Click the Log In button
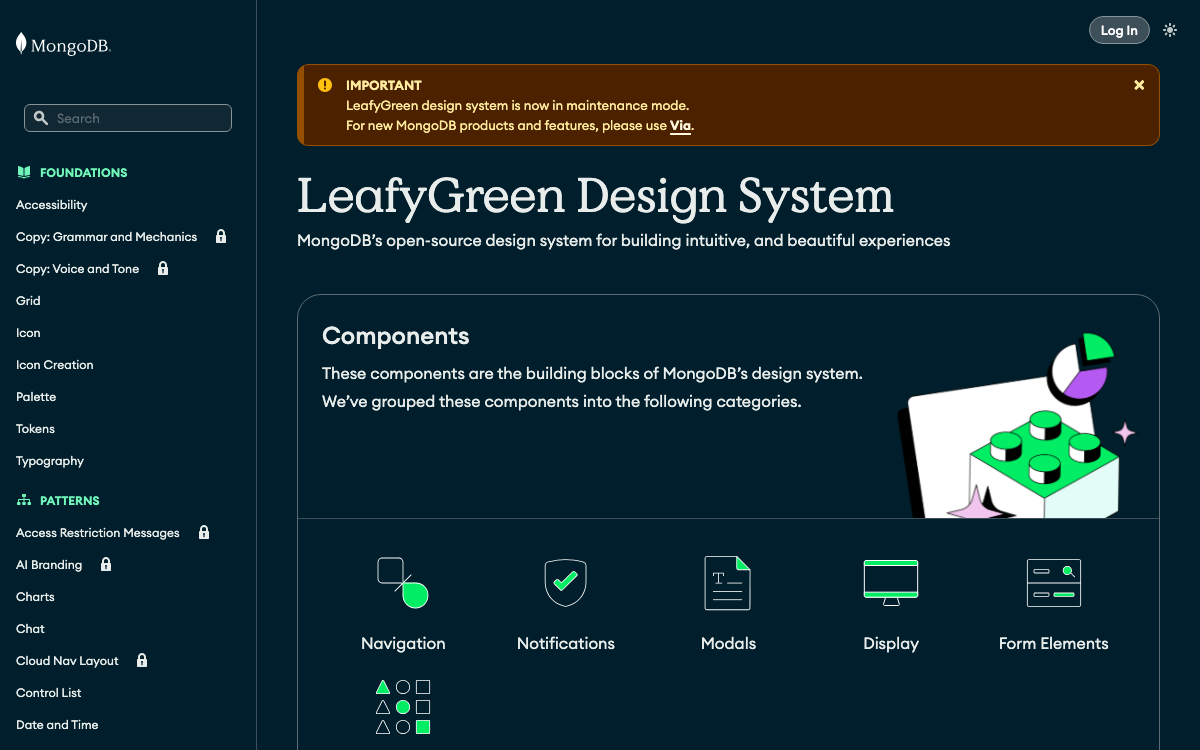 1119,30
